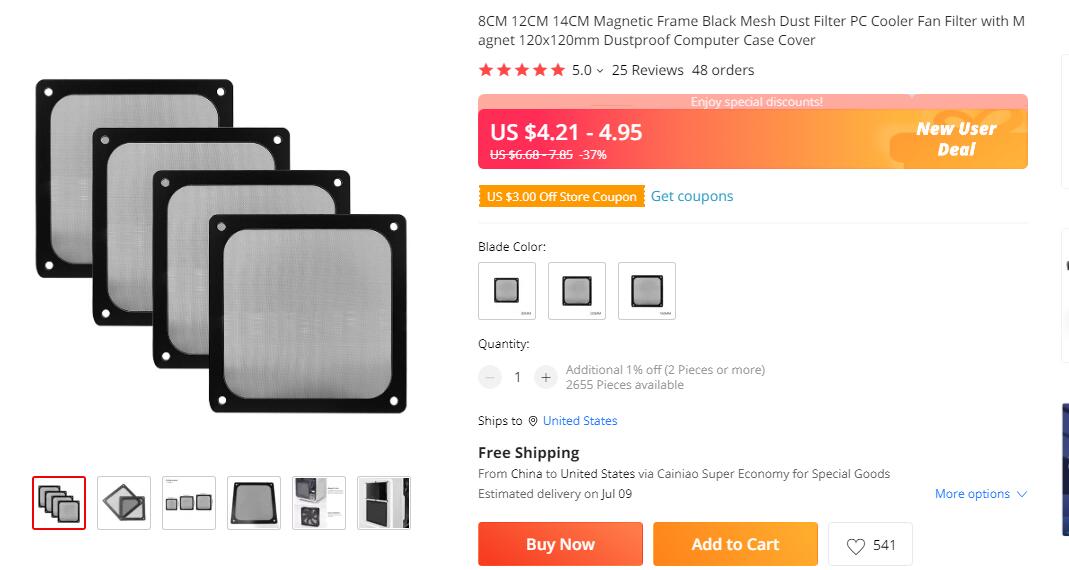The image size is (1069, 570).
Task: Expand More options for shipping
Action: pos(980,494)
